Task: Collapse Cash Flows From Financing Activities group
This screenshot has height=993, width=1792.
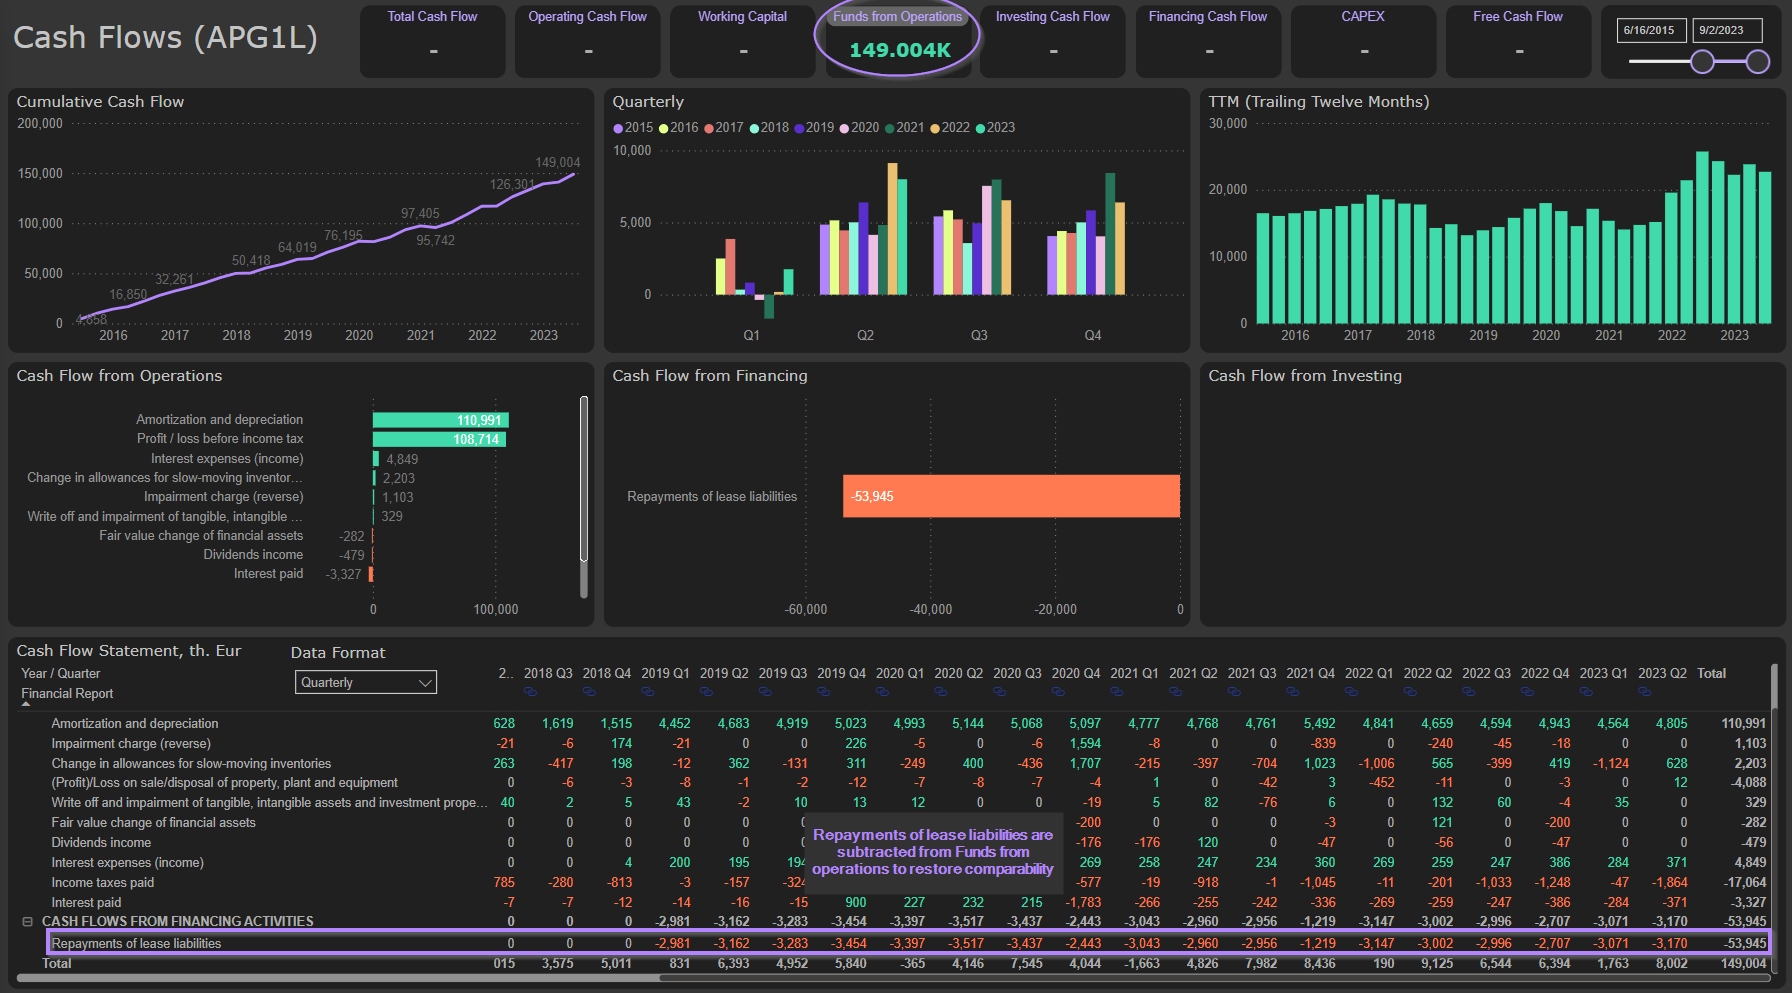Action: click(x=28, y=922)
